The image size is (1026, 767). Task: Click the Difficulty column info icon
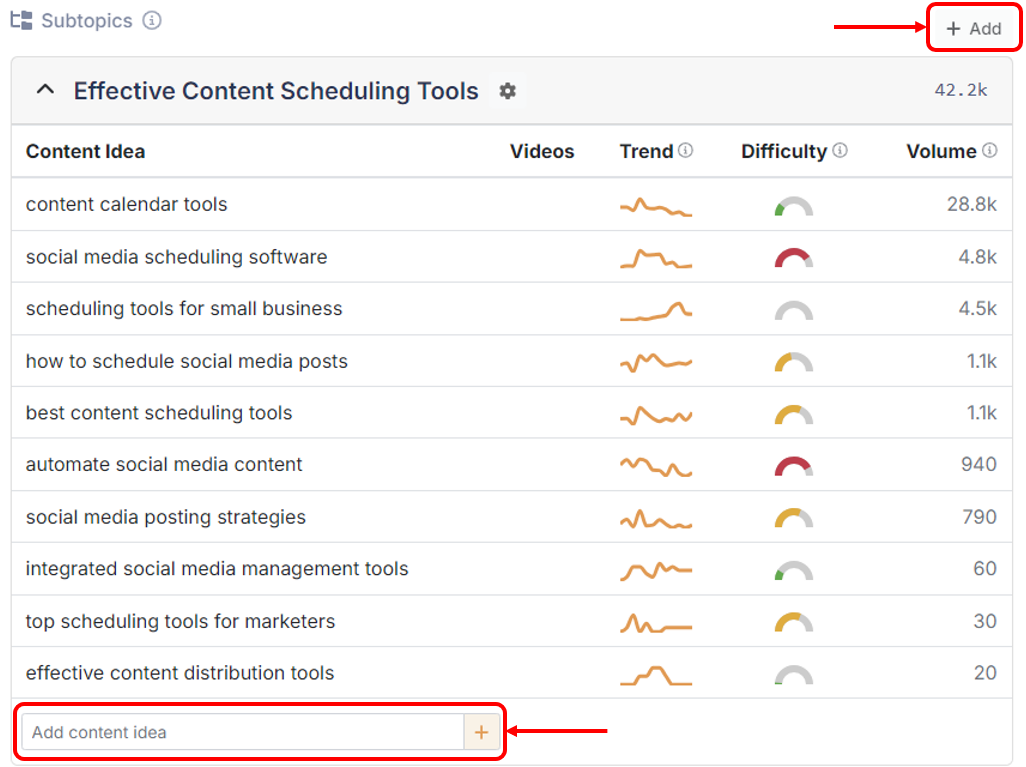point(839,150)
